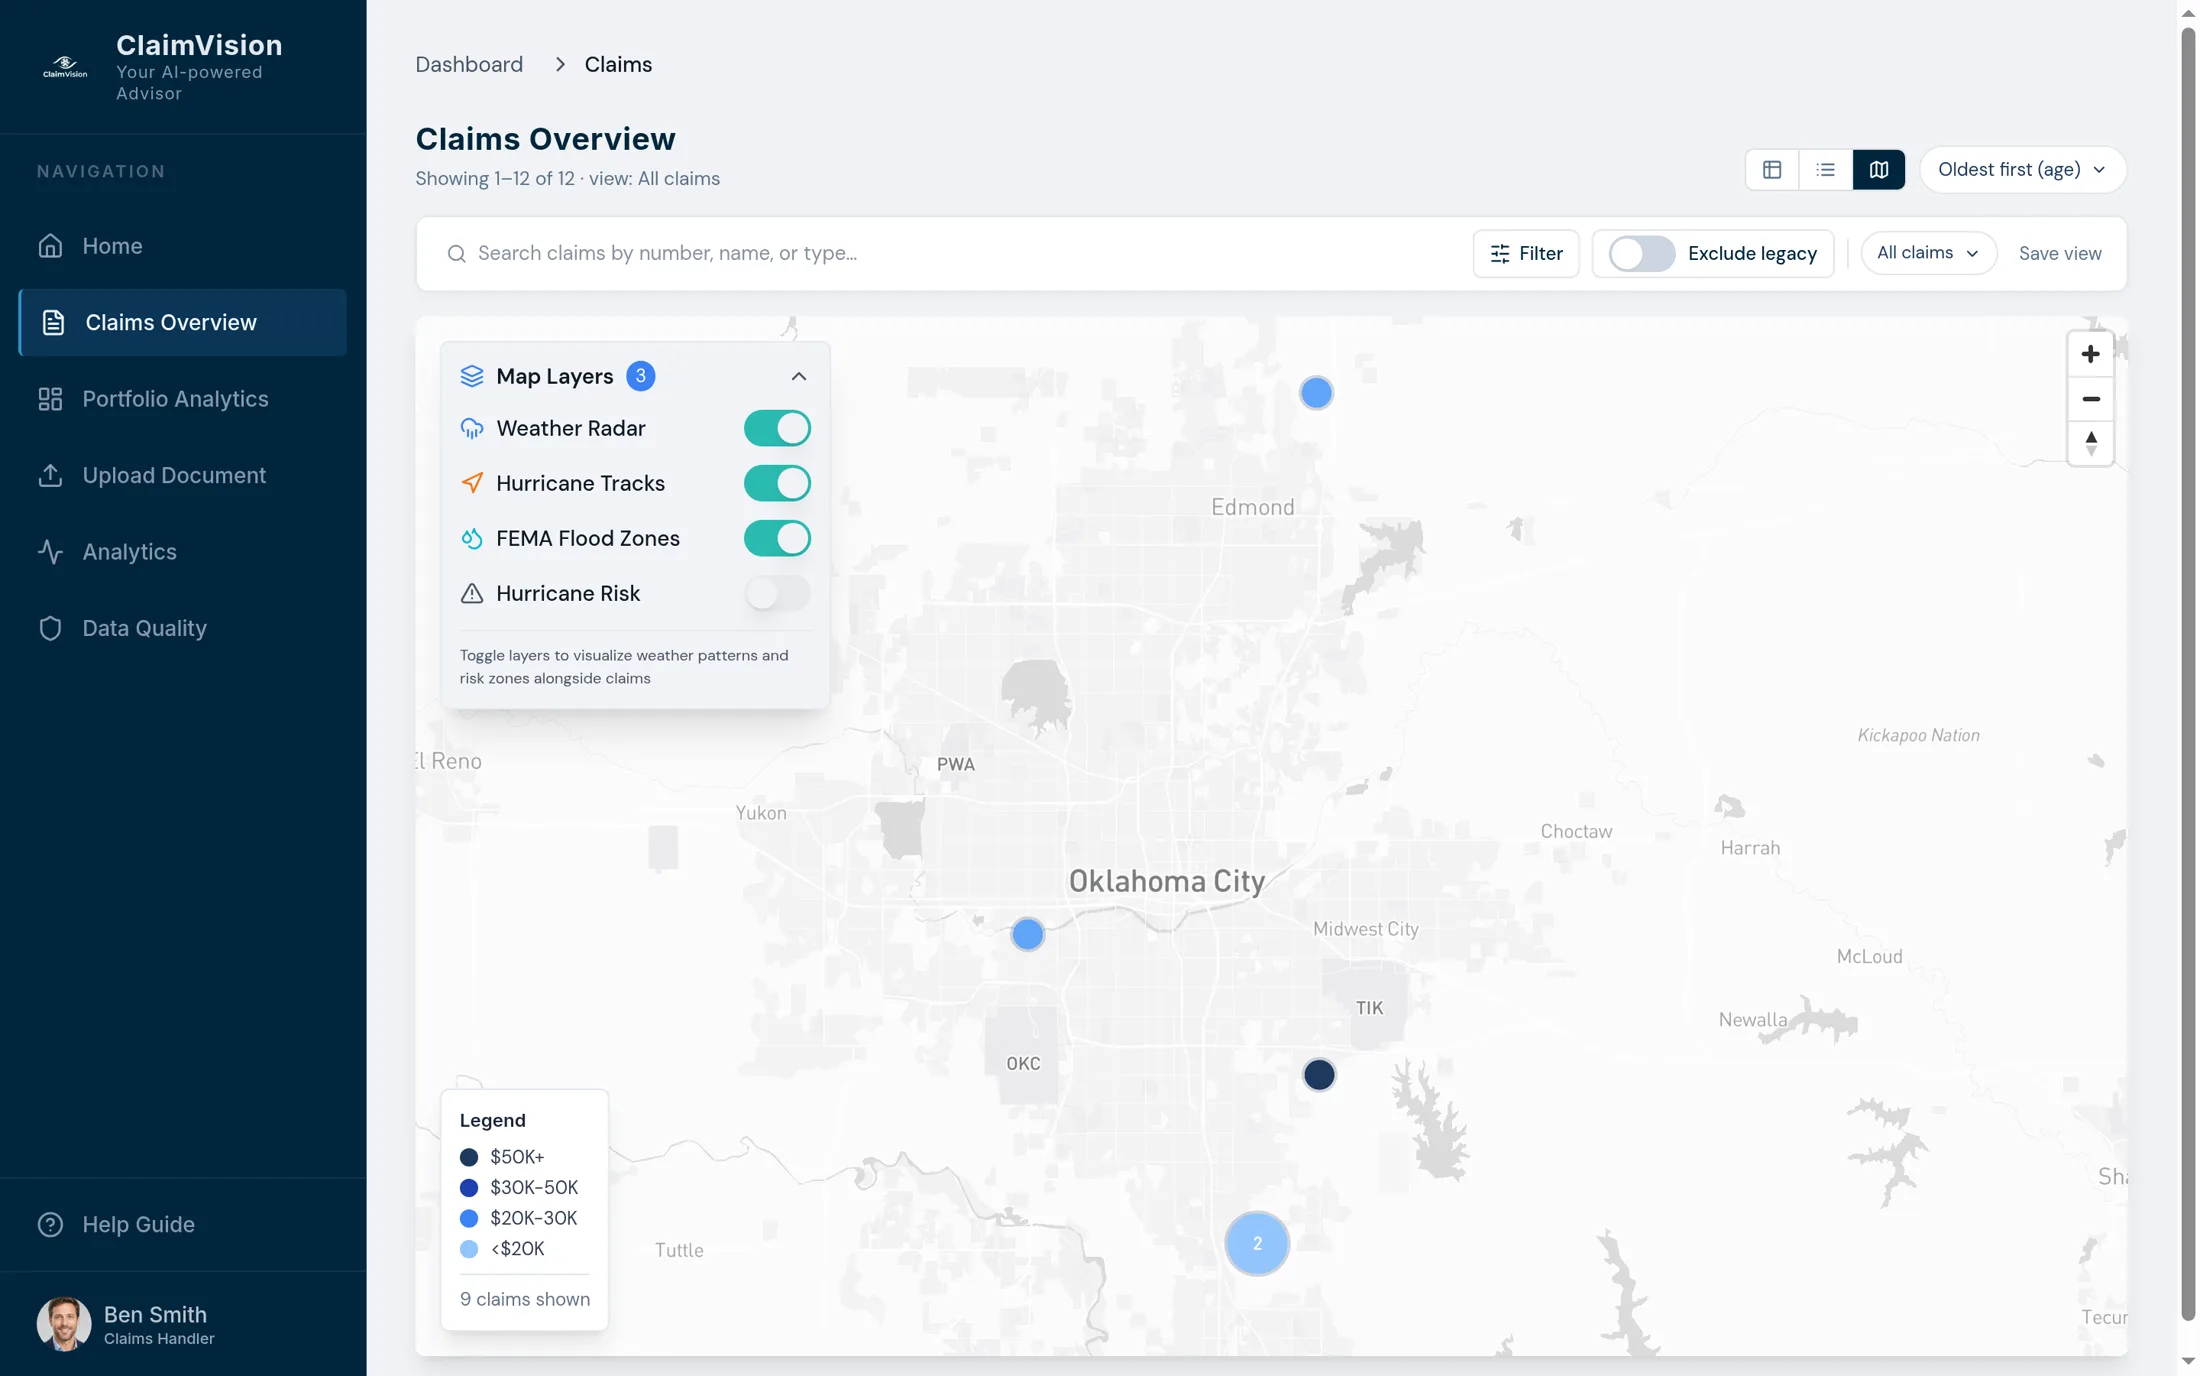The image size is (2200, 1376).
Task: Click the Map Layers stack icon
Action: [471, 376]
